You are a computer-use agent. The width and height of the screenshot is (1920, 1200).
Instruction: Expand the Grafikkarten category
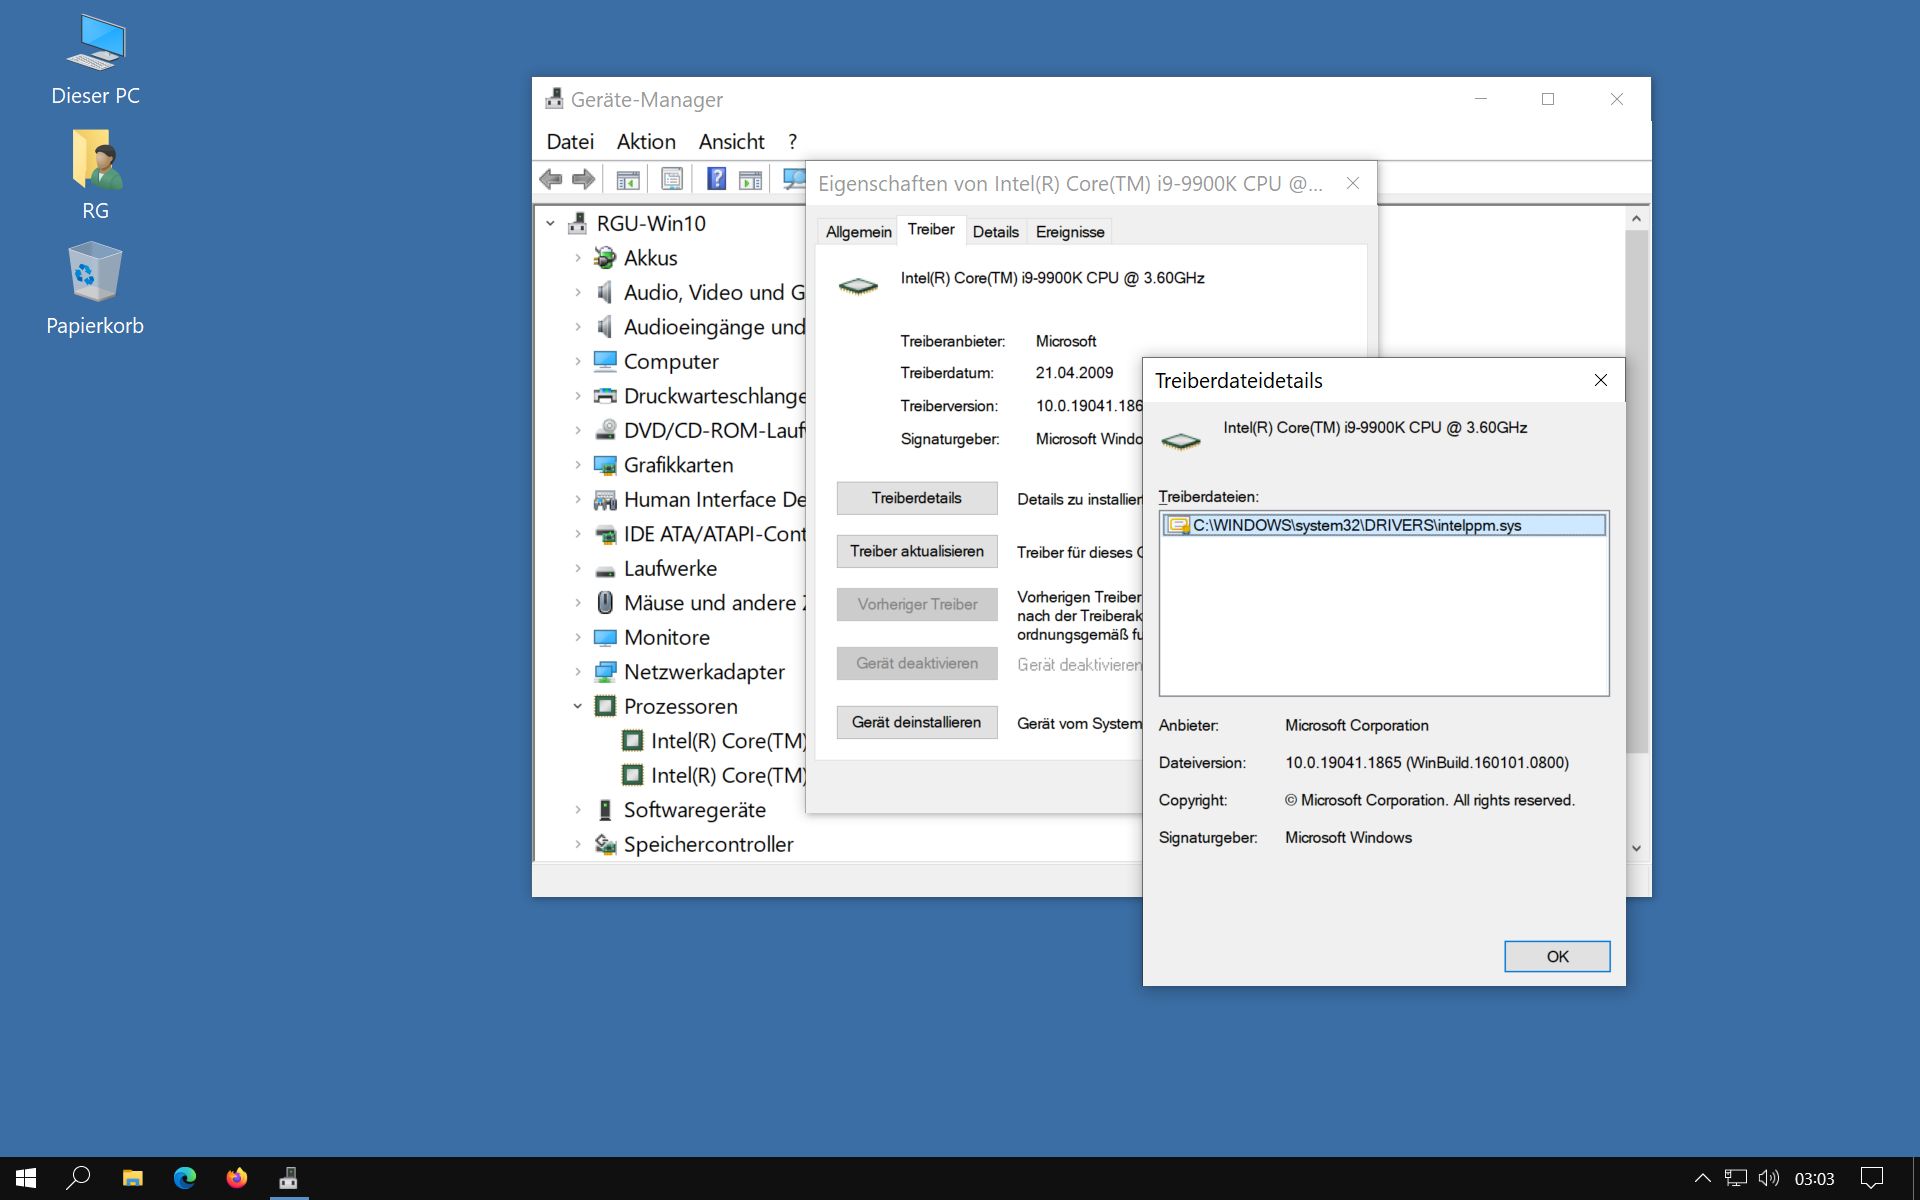click(x=577, y=465)
